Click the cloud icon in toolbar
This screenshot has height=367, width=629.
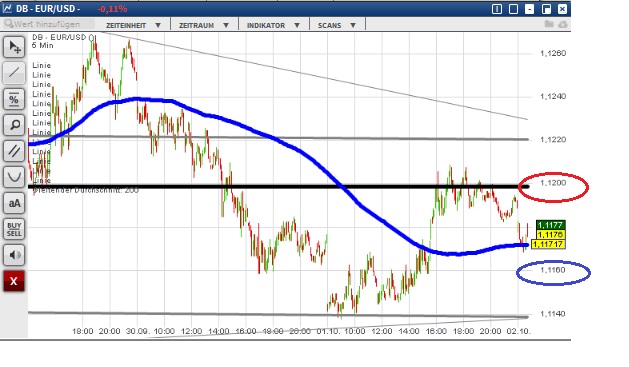pyautogui.click(x=563, y=24)
